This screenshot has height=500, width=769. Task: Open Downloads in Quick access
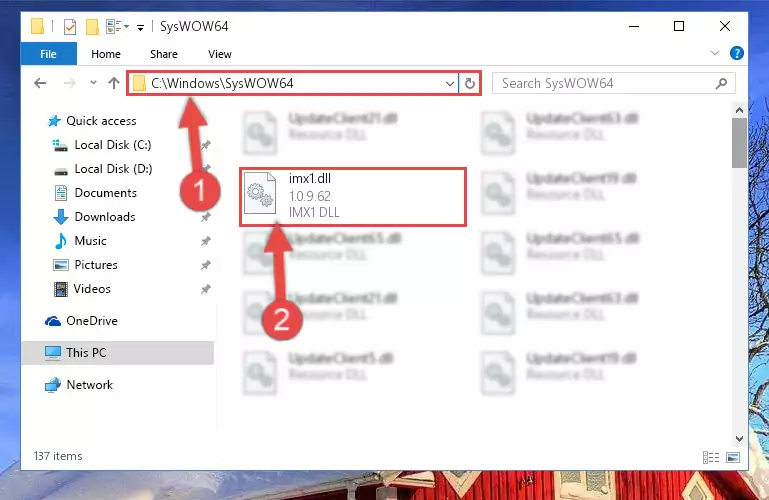pyautogui.click(x=105, y=217)
